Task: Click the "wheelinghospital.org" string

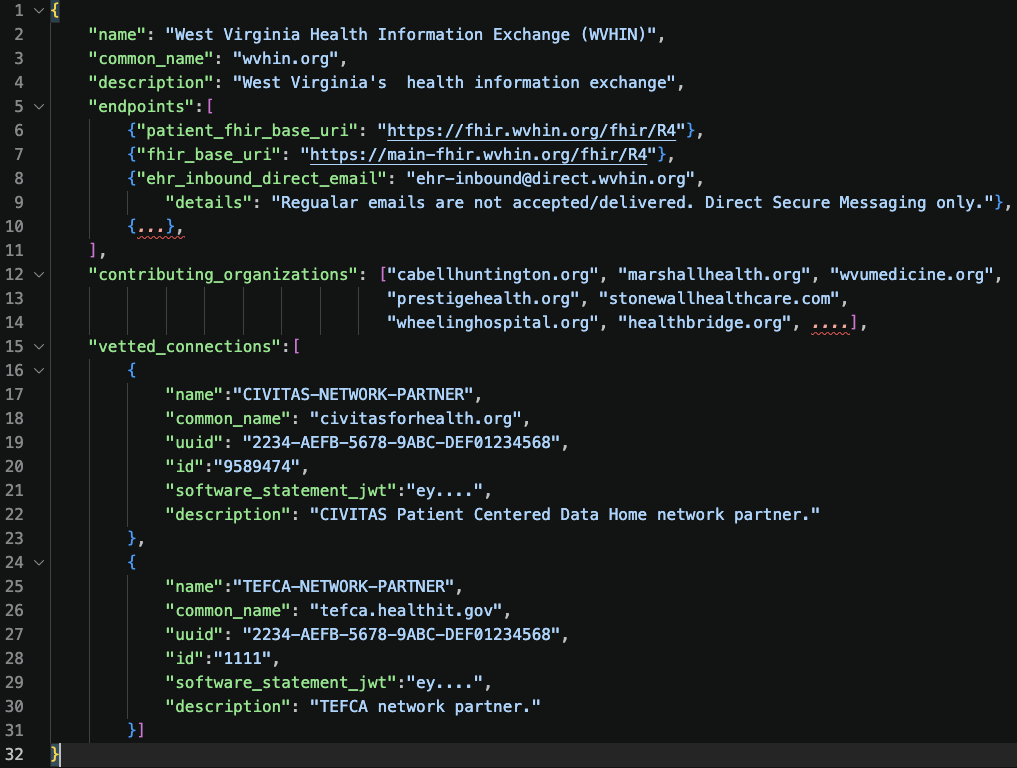Action: [493, 322]
